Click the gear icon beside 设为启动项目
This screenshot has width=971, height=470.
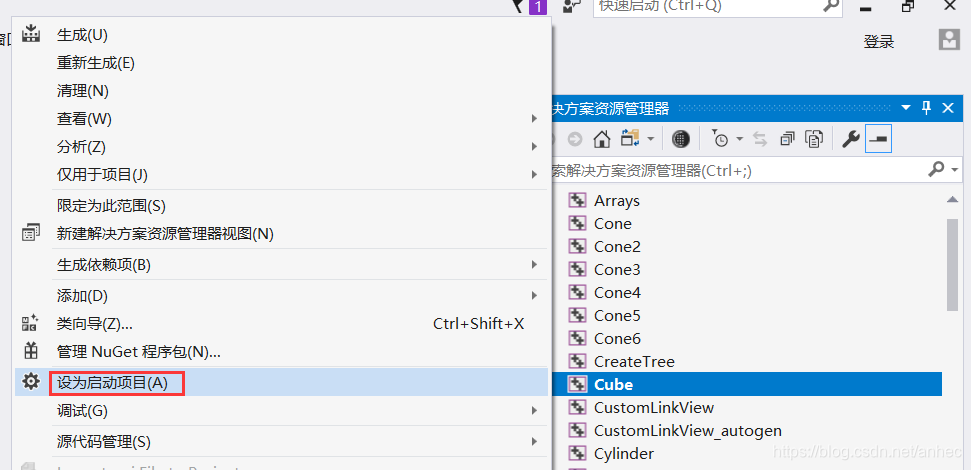(x=30, y=381)
